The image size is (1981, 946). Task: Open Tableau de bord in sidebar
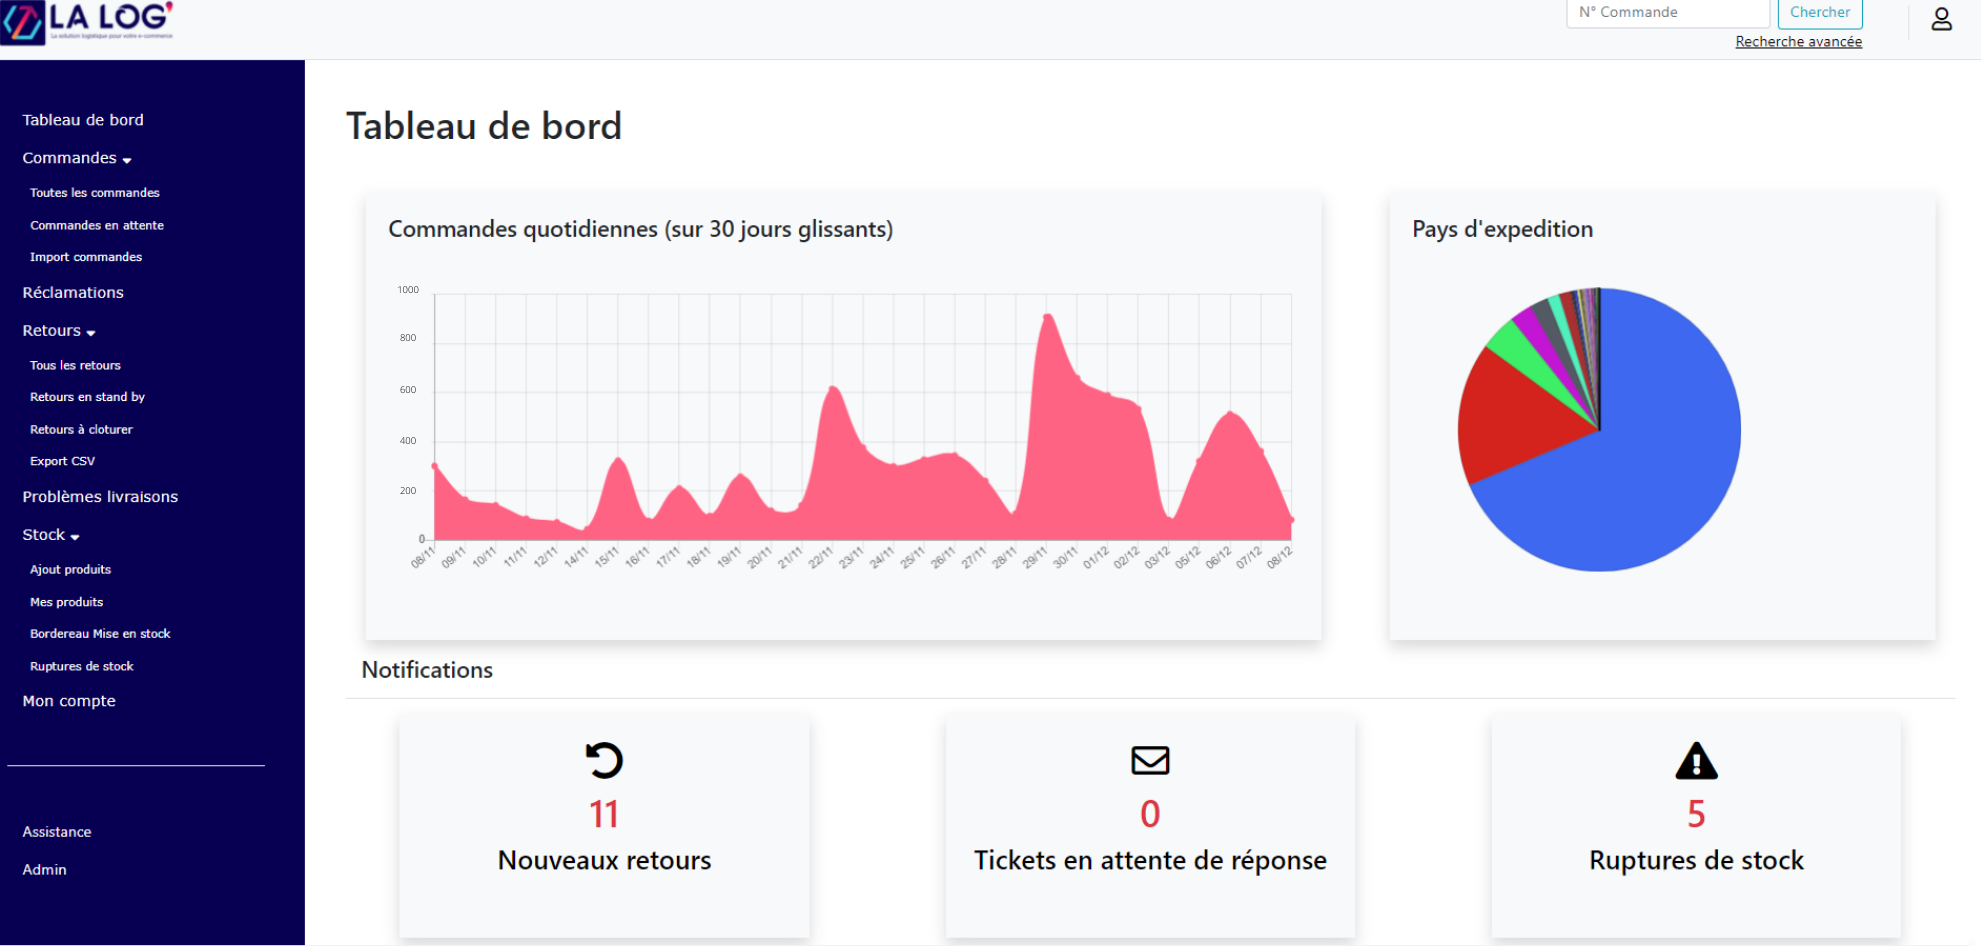click(x=83, y=120)
